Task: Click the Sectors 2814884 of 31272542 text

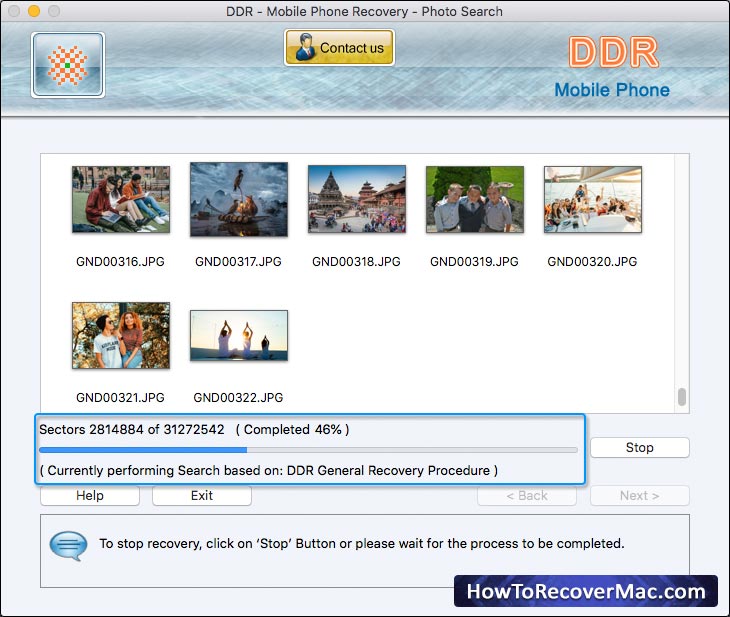Action: coord(132,429)
